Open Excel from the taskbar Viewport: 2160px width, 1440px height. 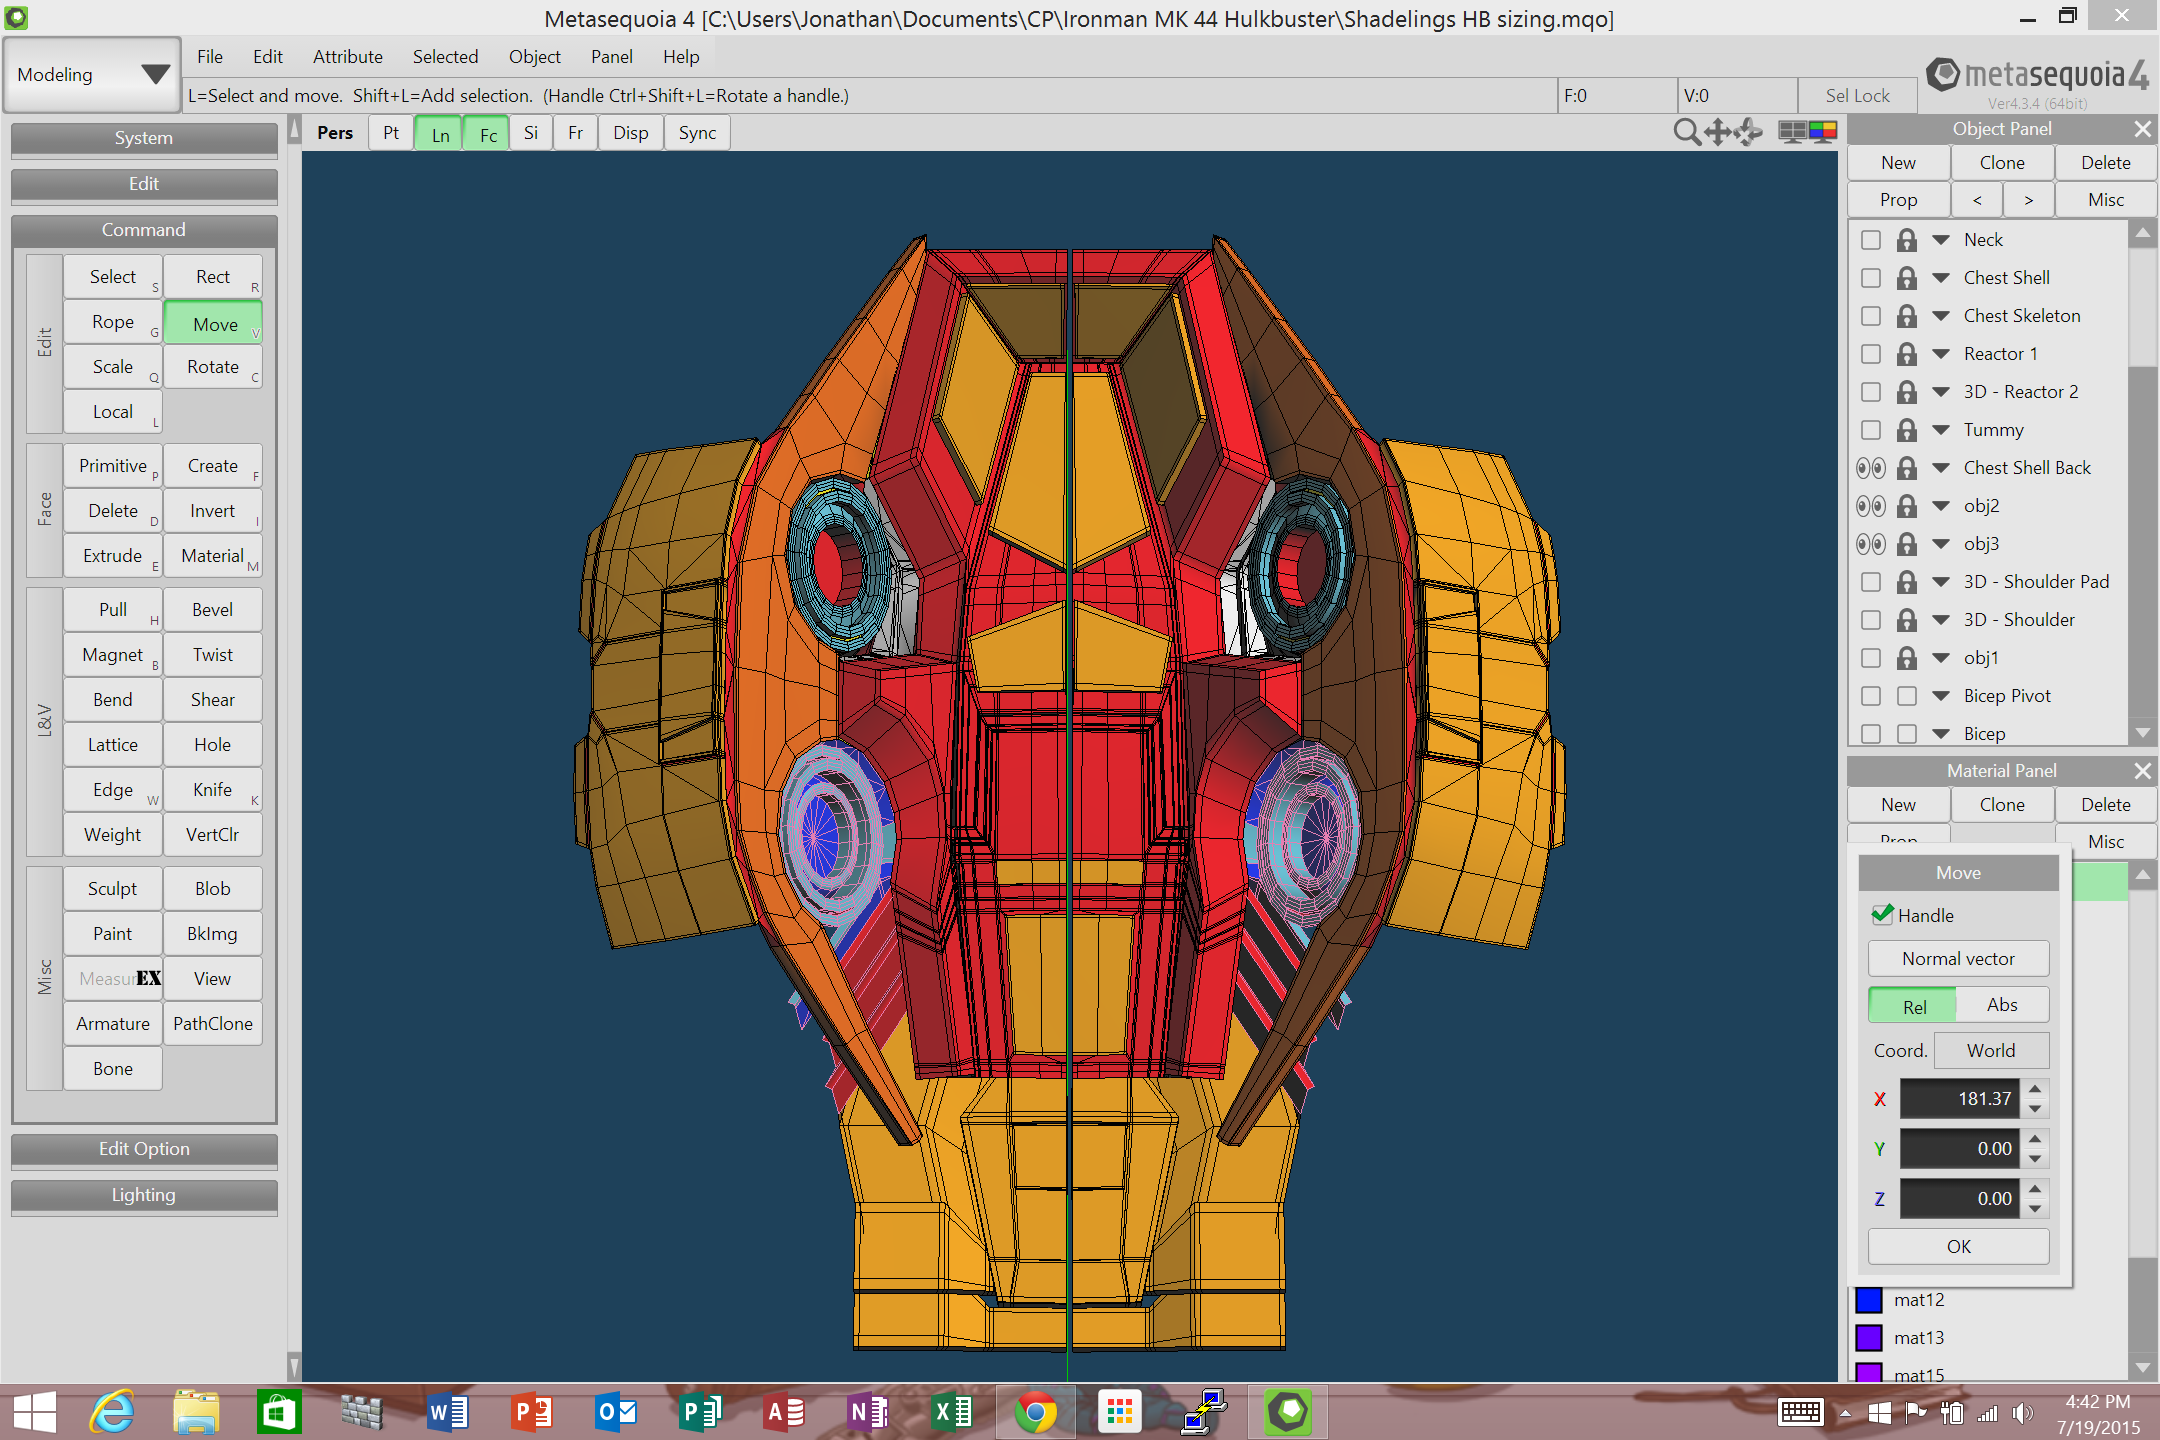pyautogui.click(x=951, y=1412)
